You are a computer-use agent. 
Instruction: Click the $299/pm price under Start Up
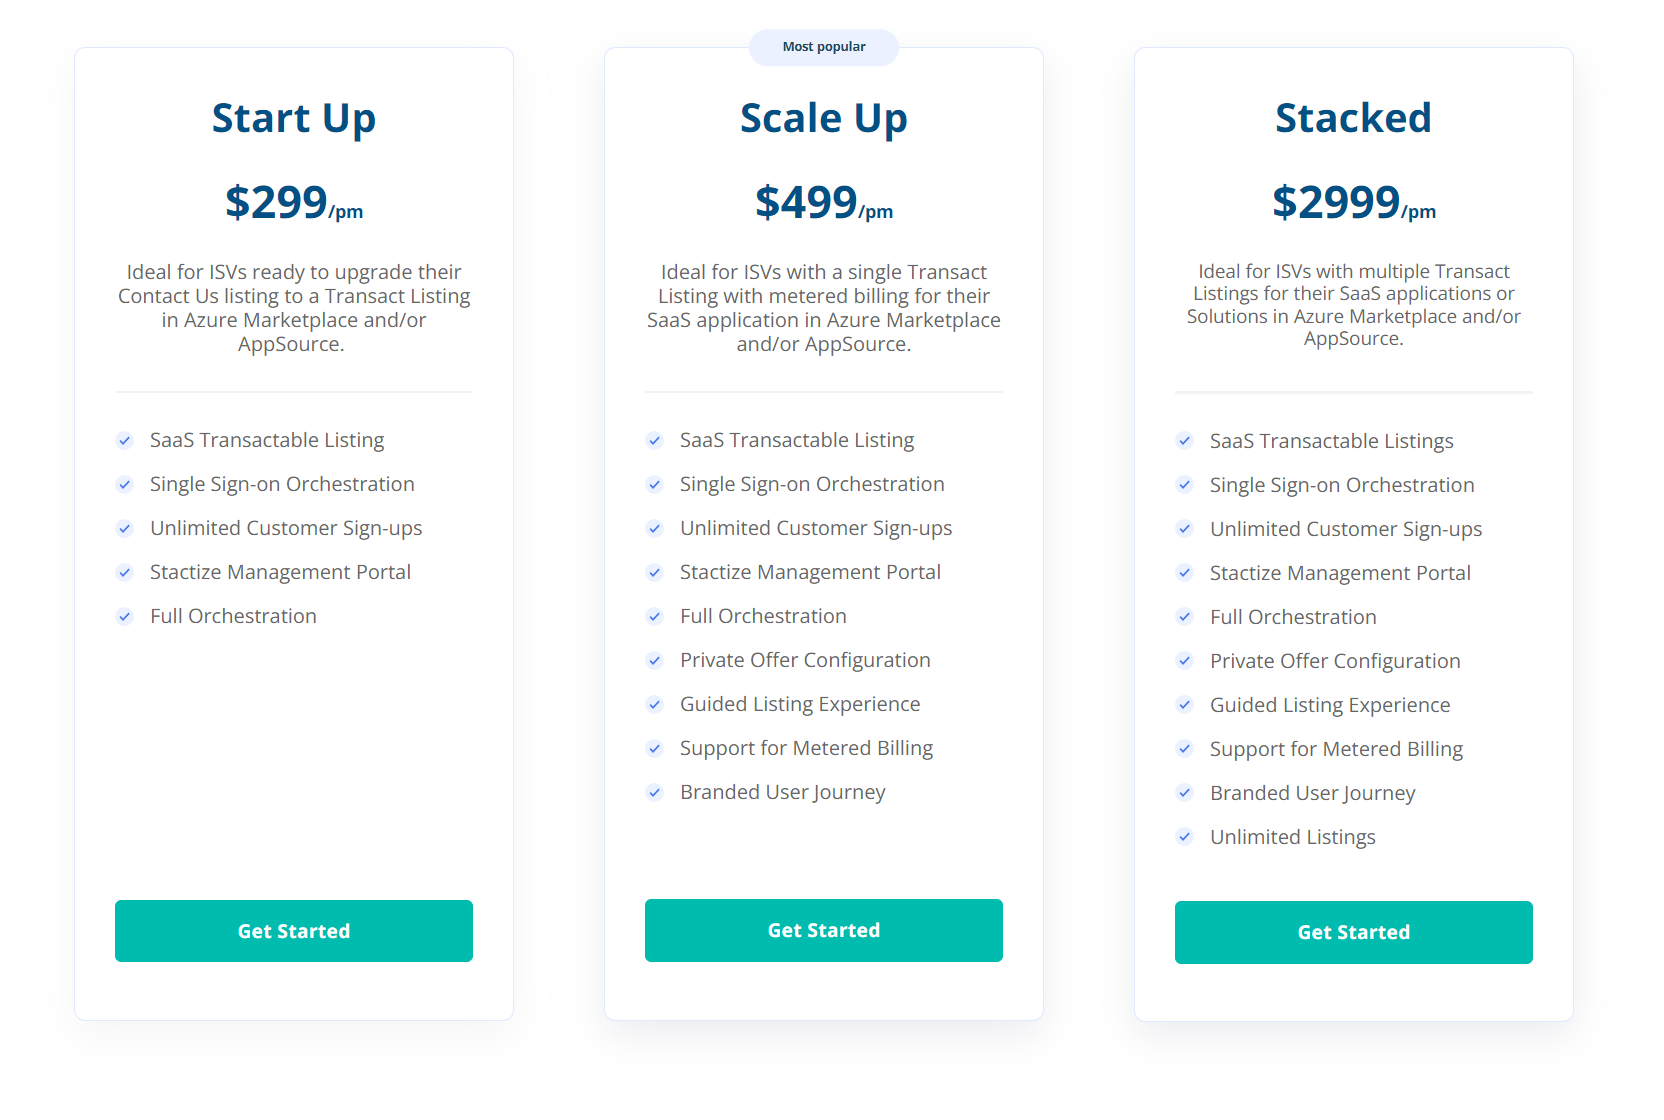tap(293, 203)
